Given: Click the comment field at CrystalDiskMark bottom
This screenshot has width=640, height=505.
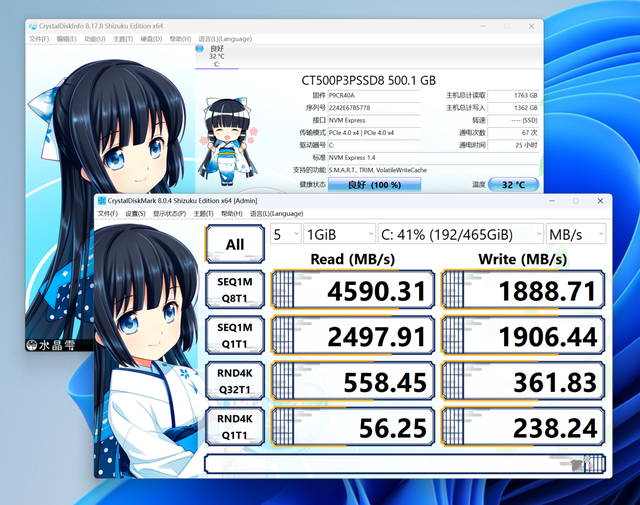Looking at the screenshot, I should coord(404,464).
